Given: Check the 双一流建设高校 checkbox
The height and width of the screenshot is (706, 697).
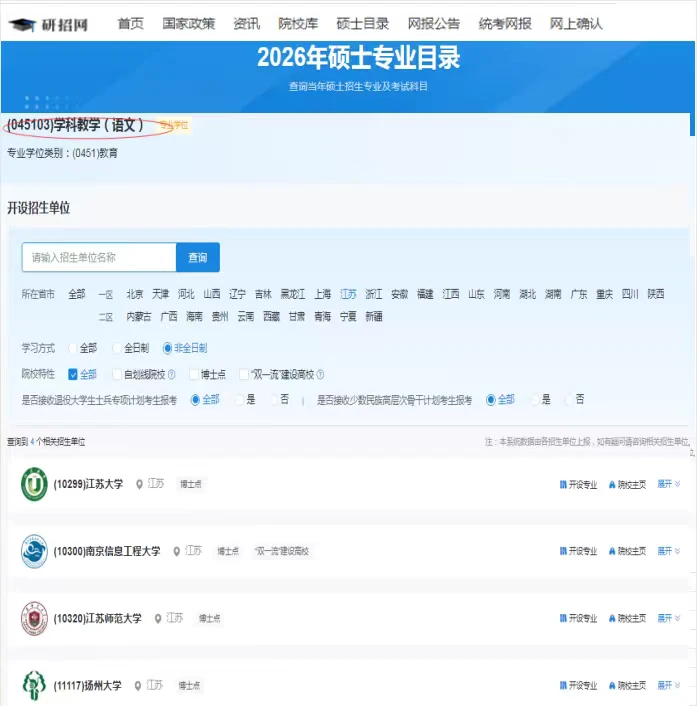Looking at the screenshot, I should pyautogui.click(x=244, y=374).
